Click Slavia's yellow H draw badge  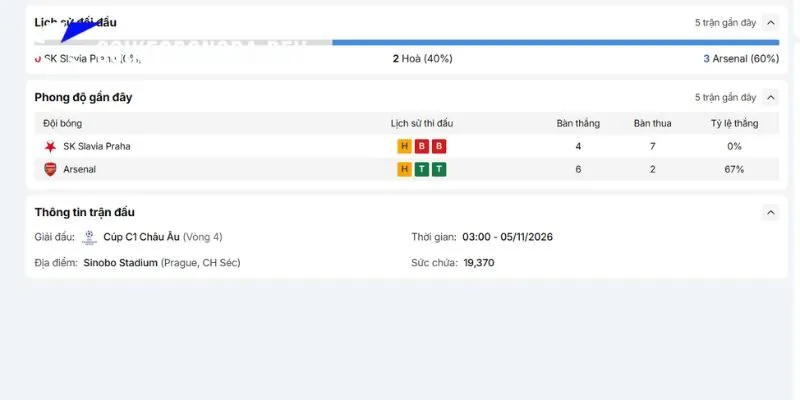tap(405, 147)
